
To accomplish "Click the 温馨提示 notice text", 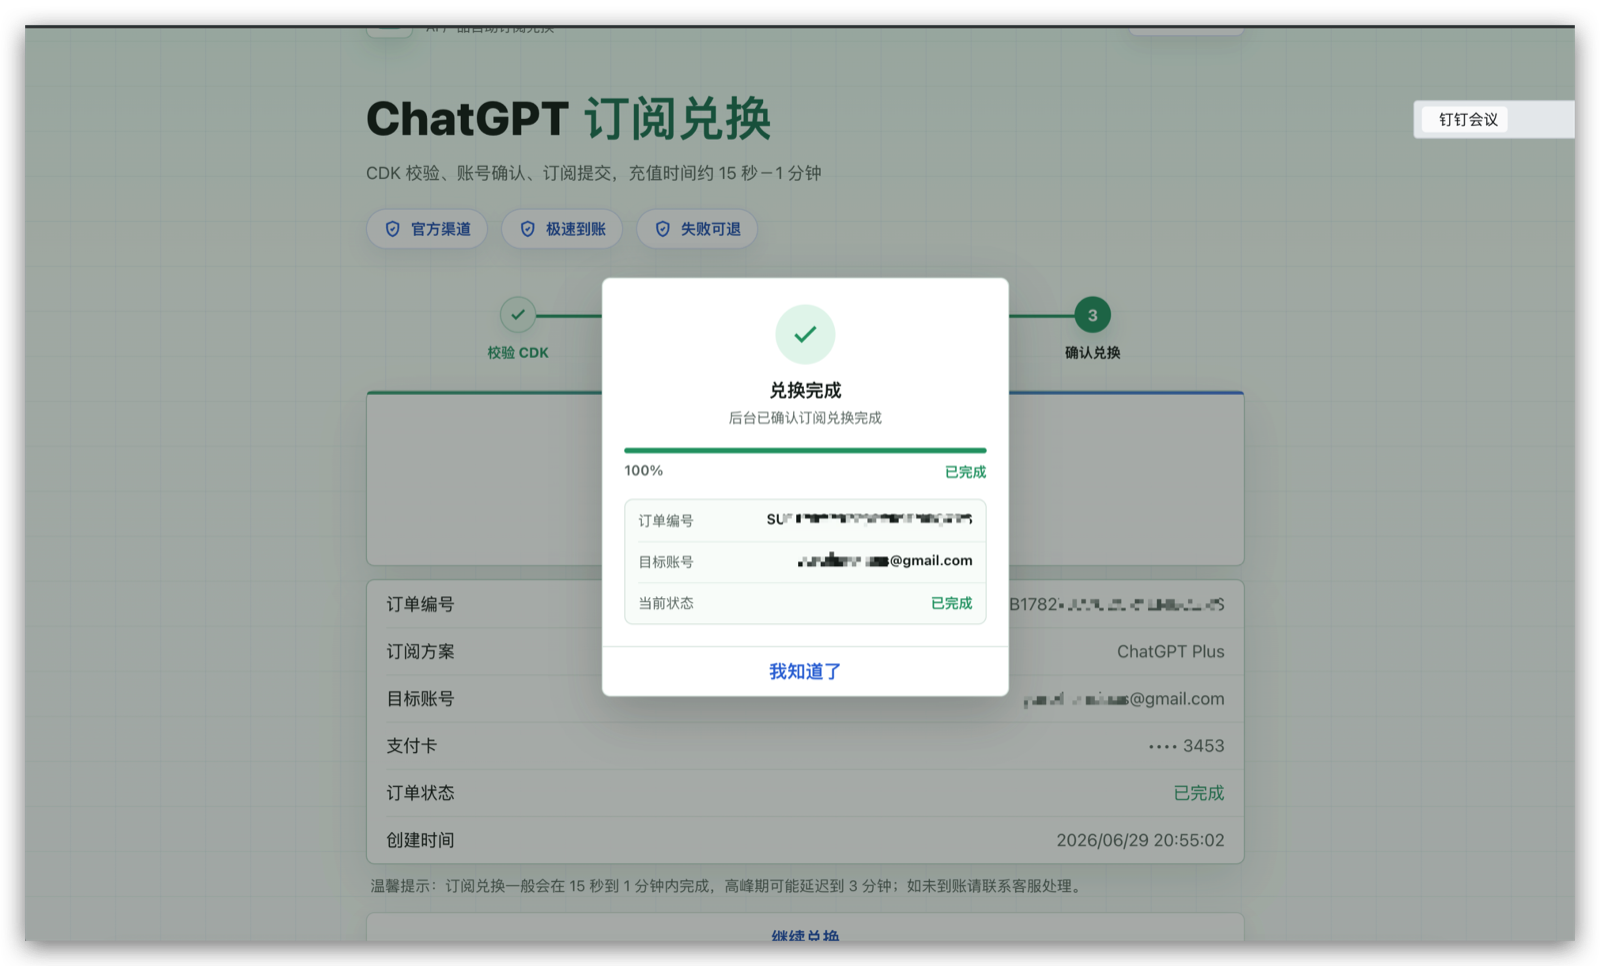I will click(727, 886).
